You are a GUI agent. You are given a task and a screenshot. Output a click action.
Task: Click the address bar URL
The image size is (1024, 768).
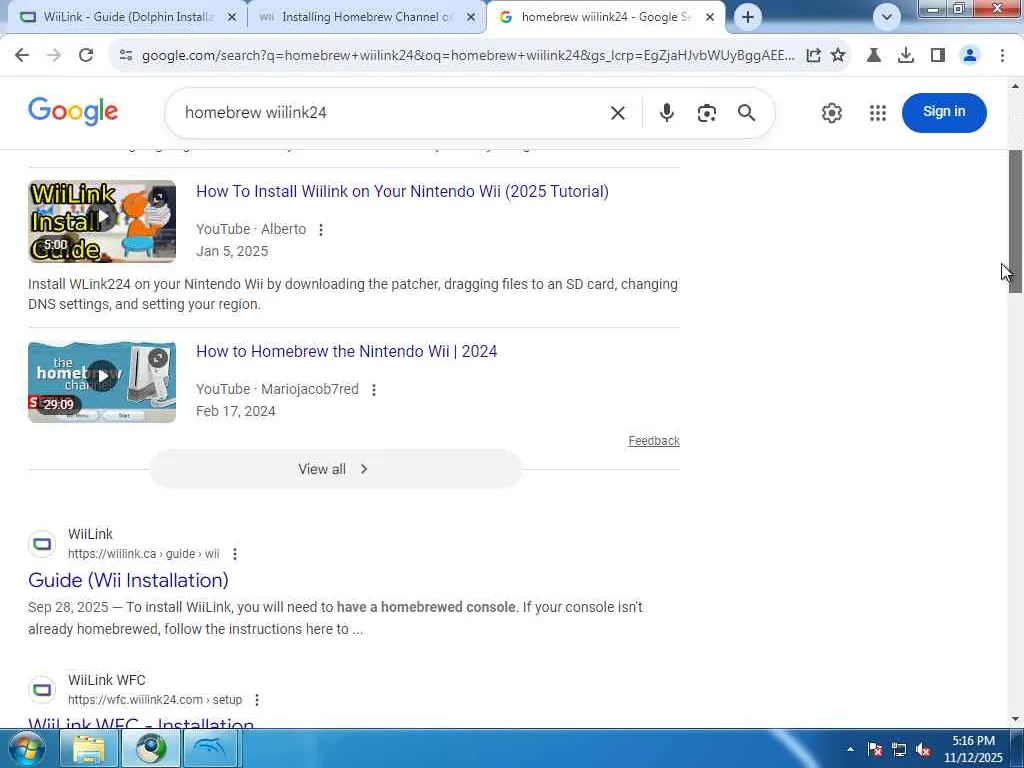tap(467, 56)
